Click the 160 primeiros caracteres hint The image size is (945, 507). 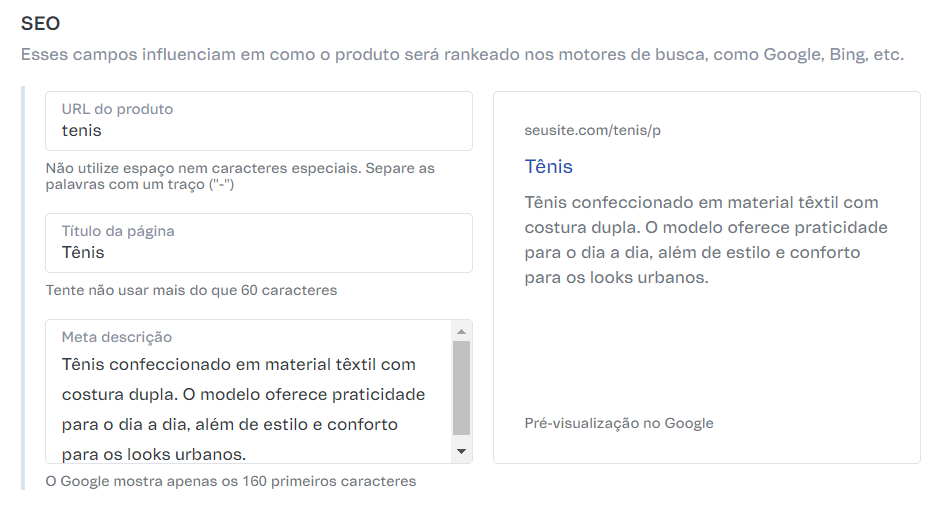(230, 481)
